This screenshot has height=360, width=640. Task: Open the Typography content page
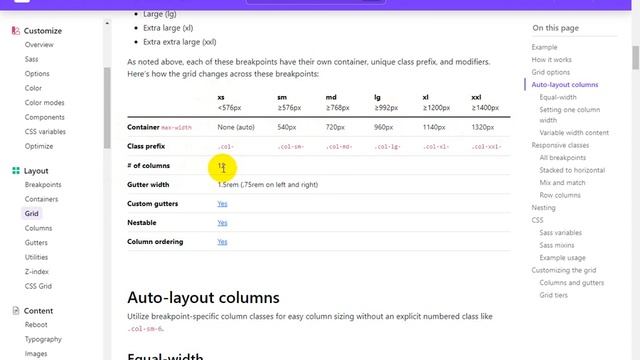[43, 339]
